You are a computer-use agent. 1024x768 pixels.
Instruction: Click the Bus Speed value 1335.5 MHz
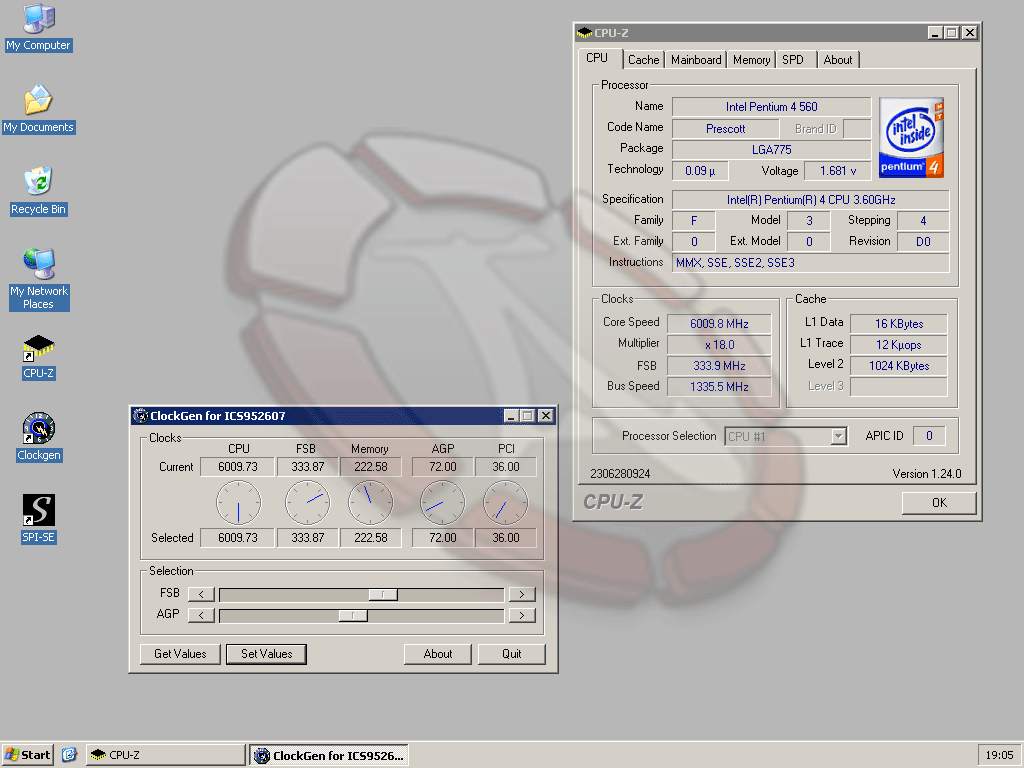[719, 387]
